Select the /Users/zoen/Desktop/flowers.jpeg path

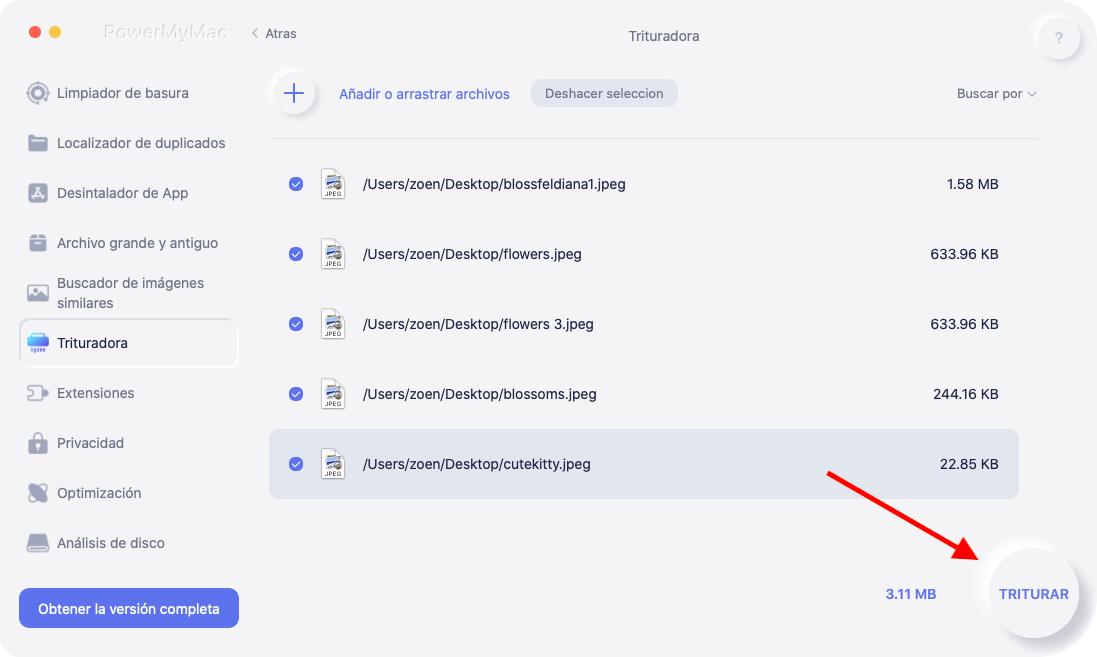[472, 254]
